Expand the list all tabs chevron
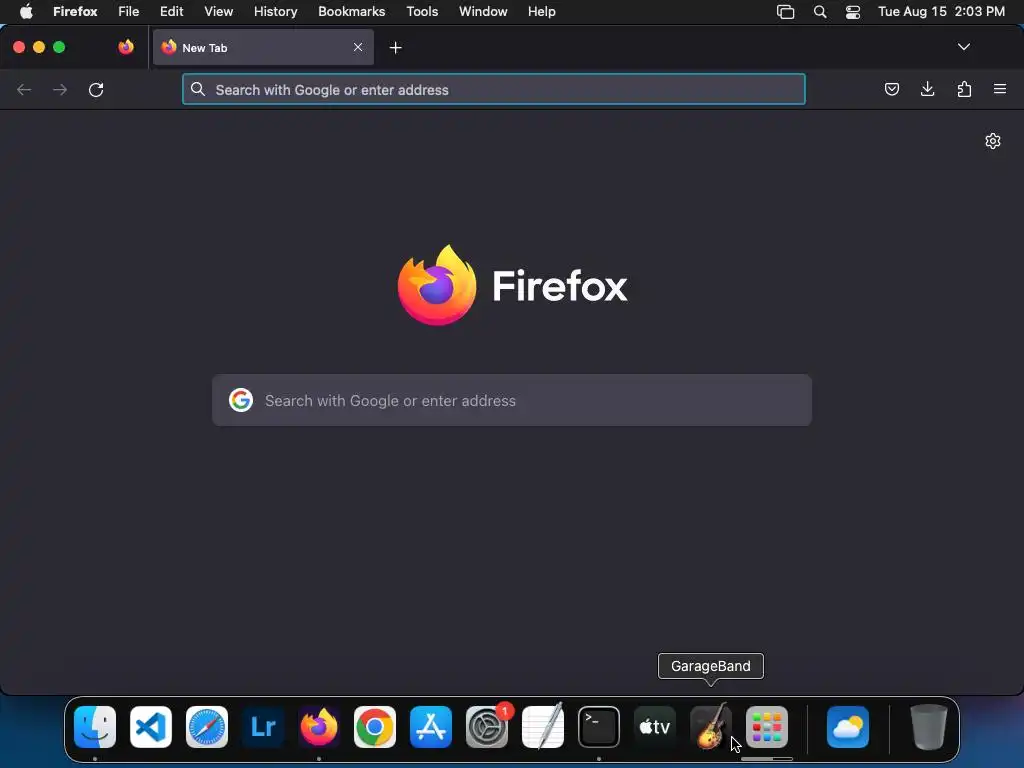The image size is (1024, 768). point(963,47)
